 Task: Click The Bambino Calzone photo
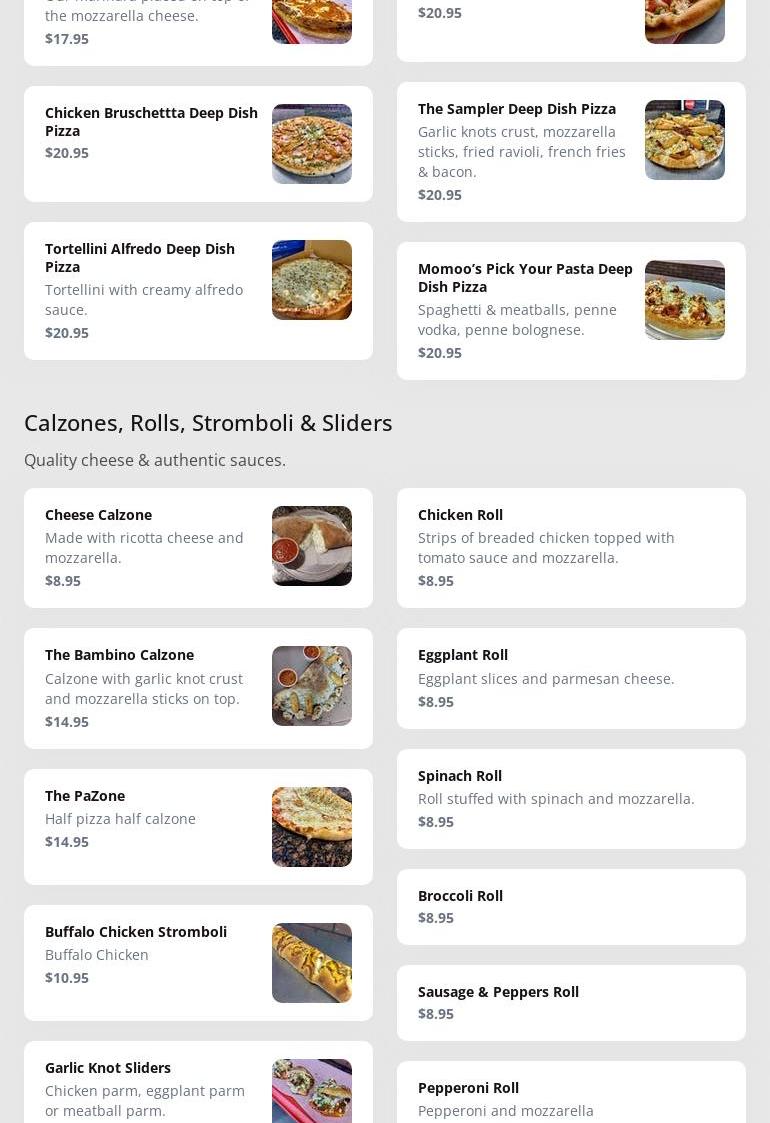click(x=312, y=686)
